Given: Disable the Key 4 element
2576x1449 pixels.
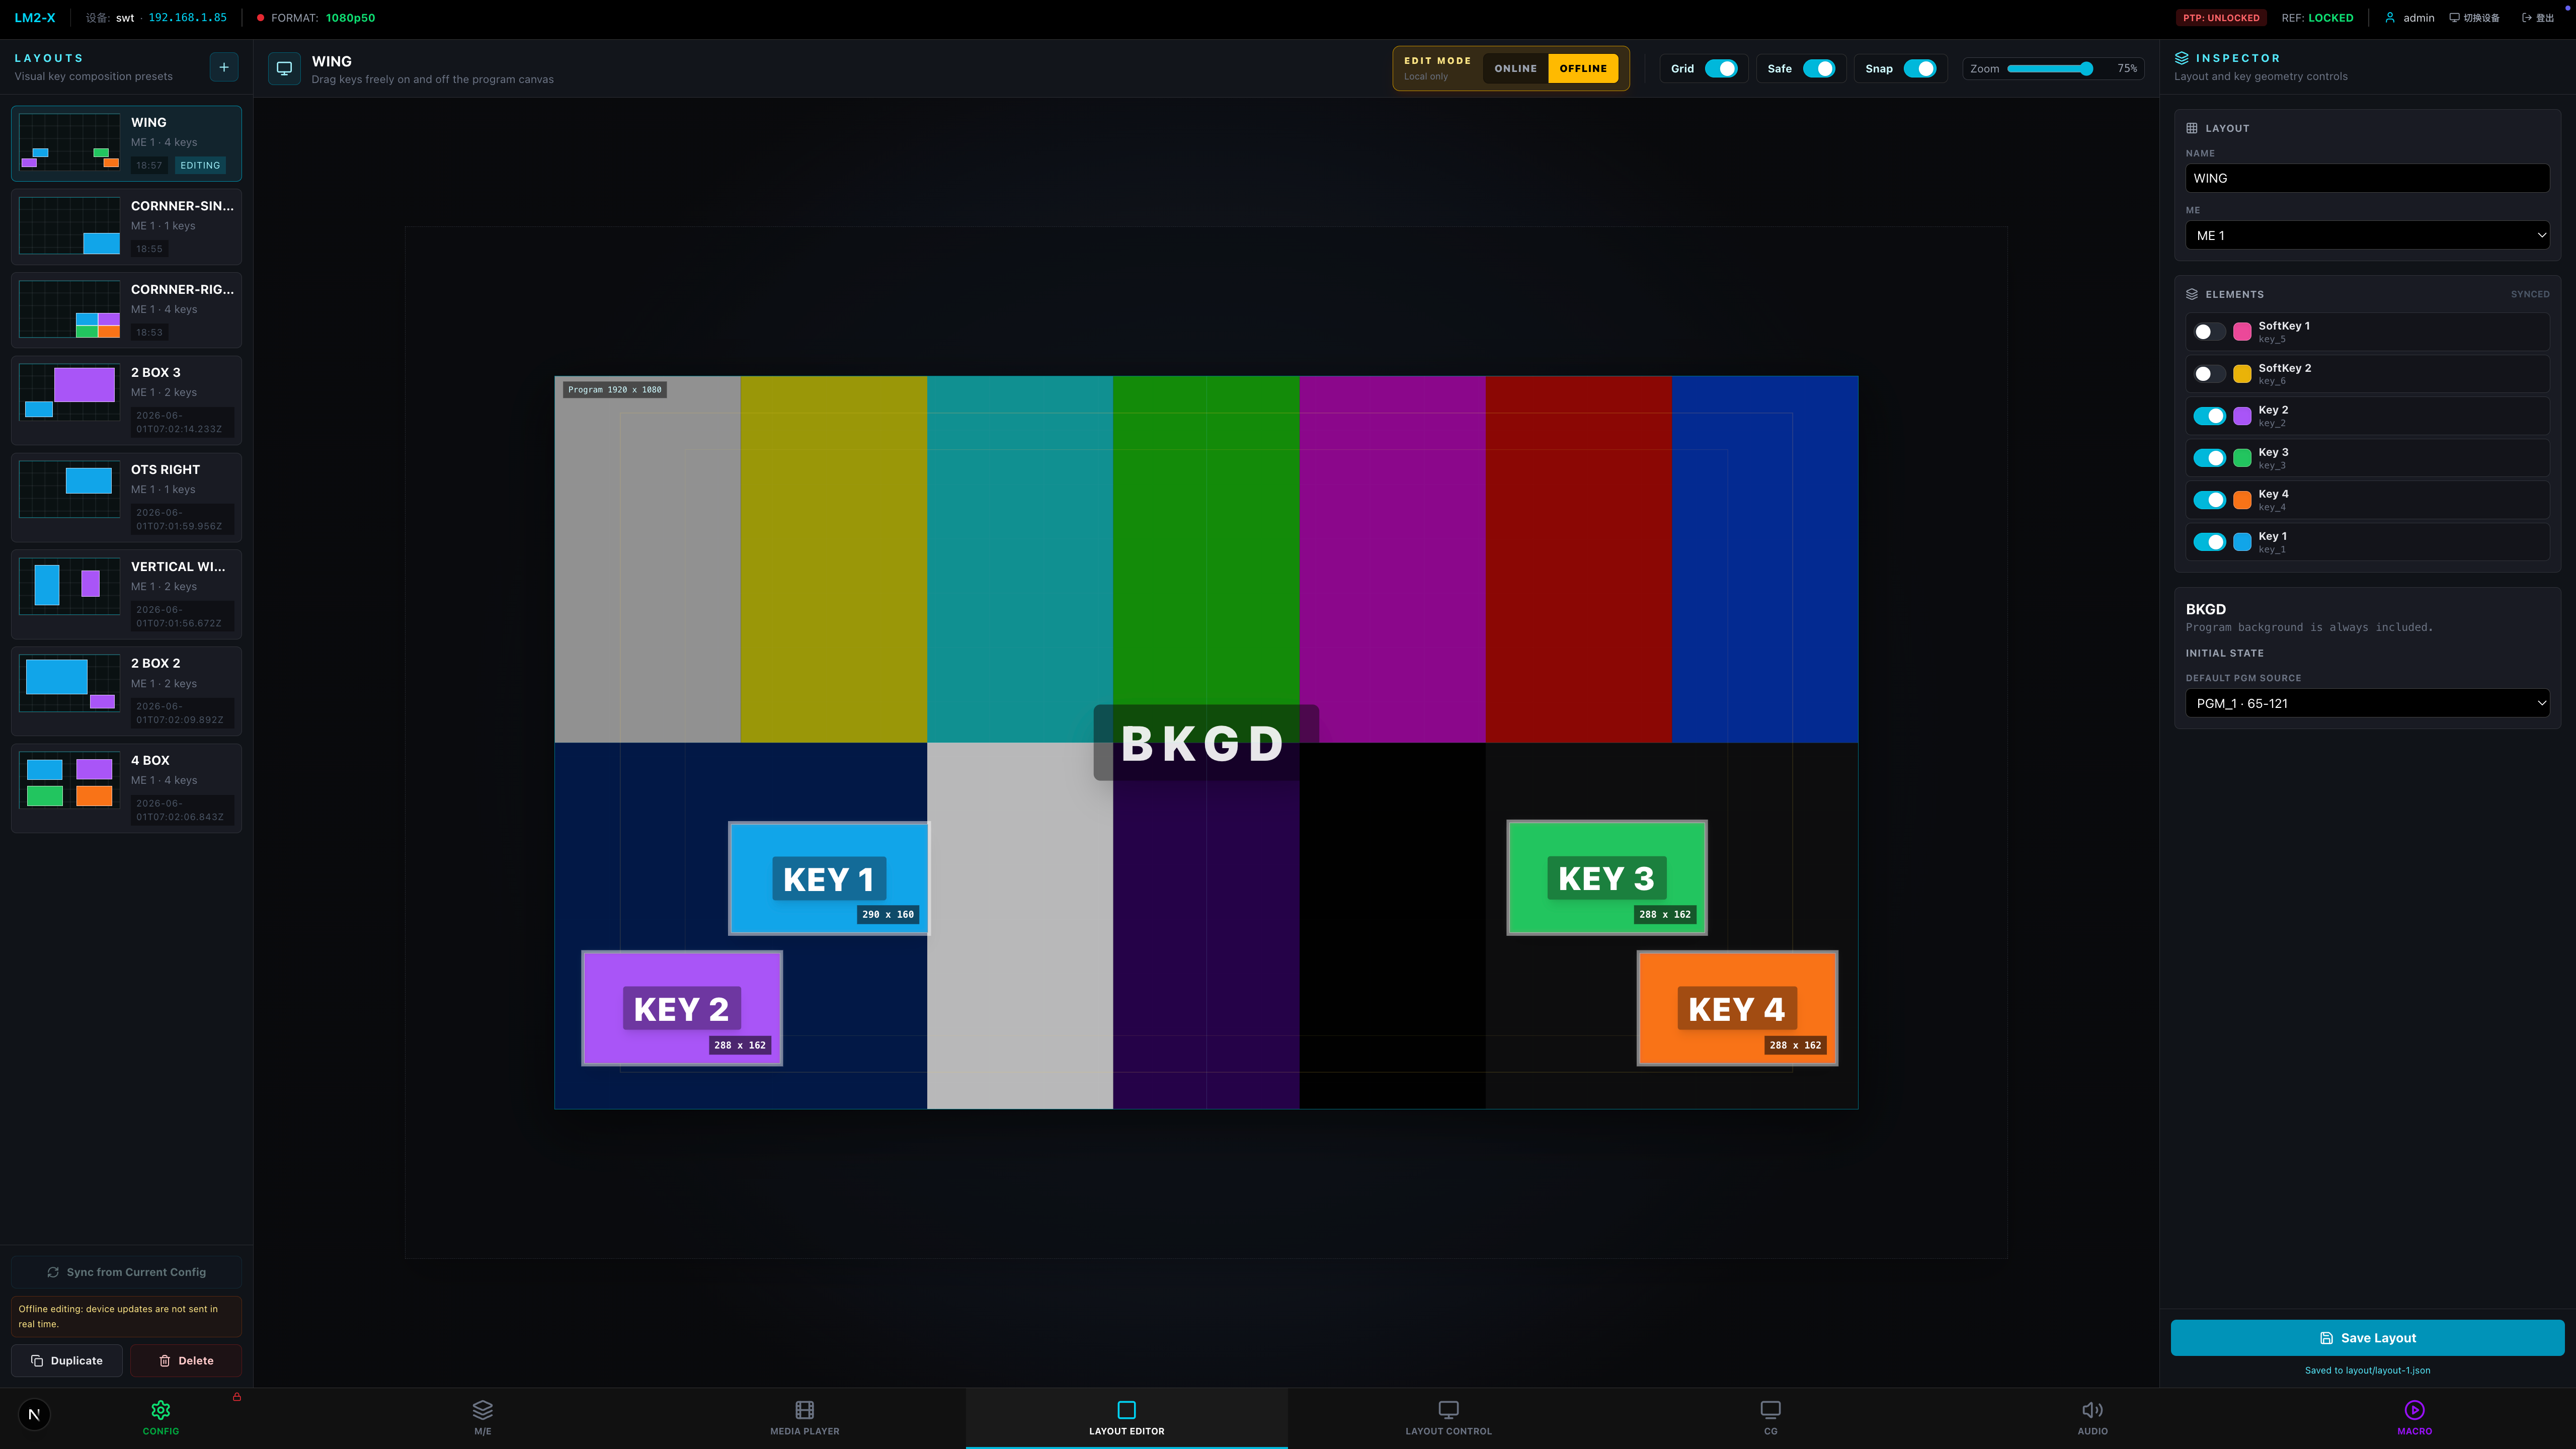Looking at the screenshot, I should coord(2210,500).
